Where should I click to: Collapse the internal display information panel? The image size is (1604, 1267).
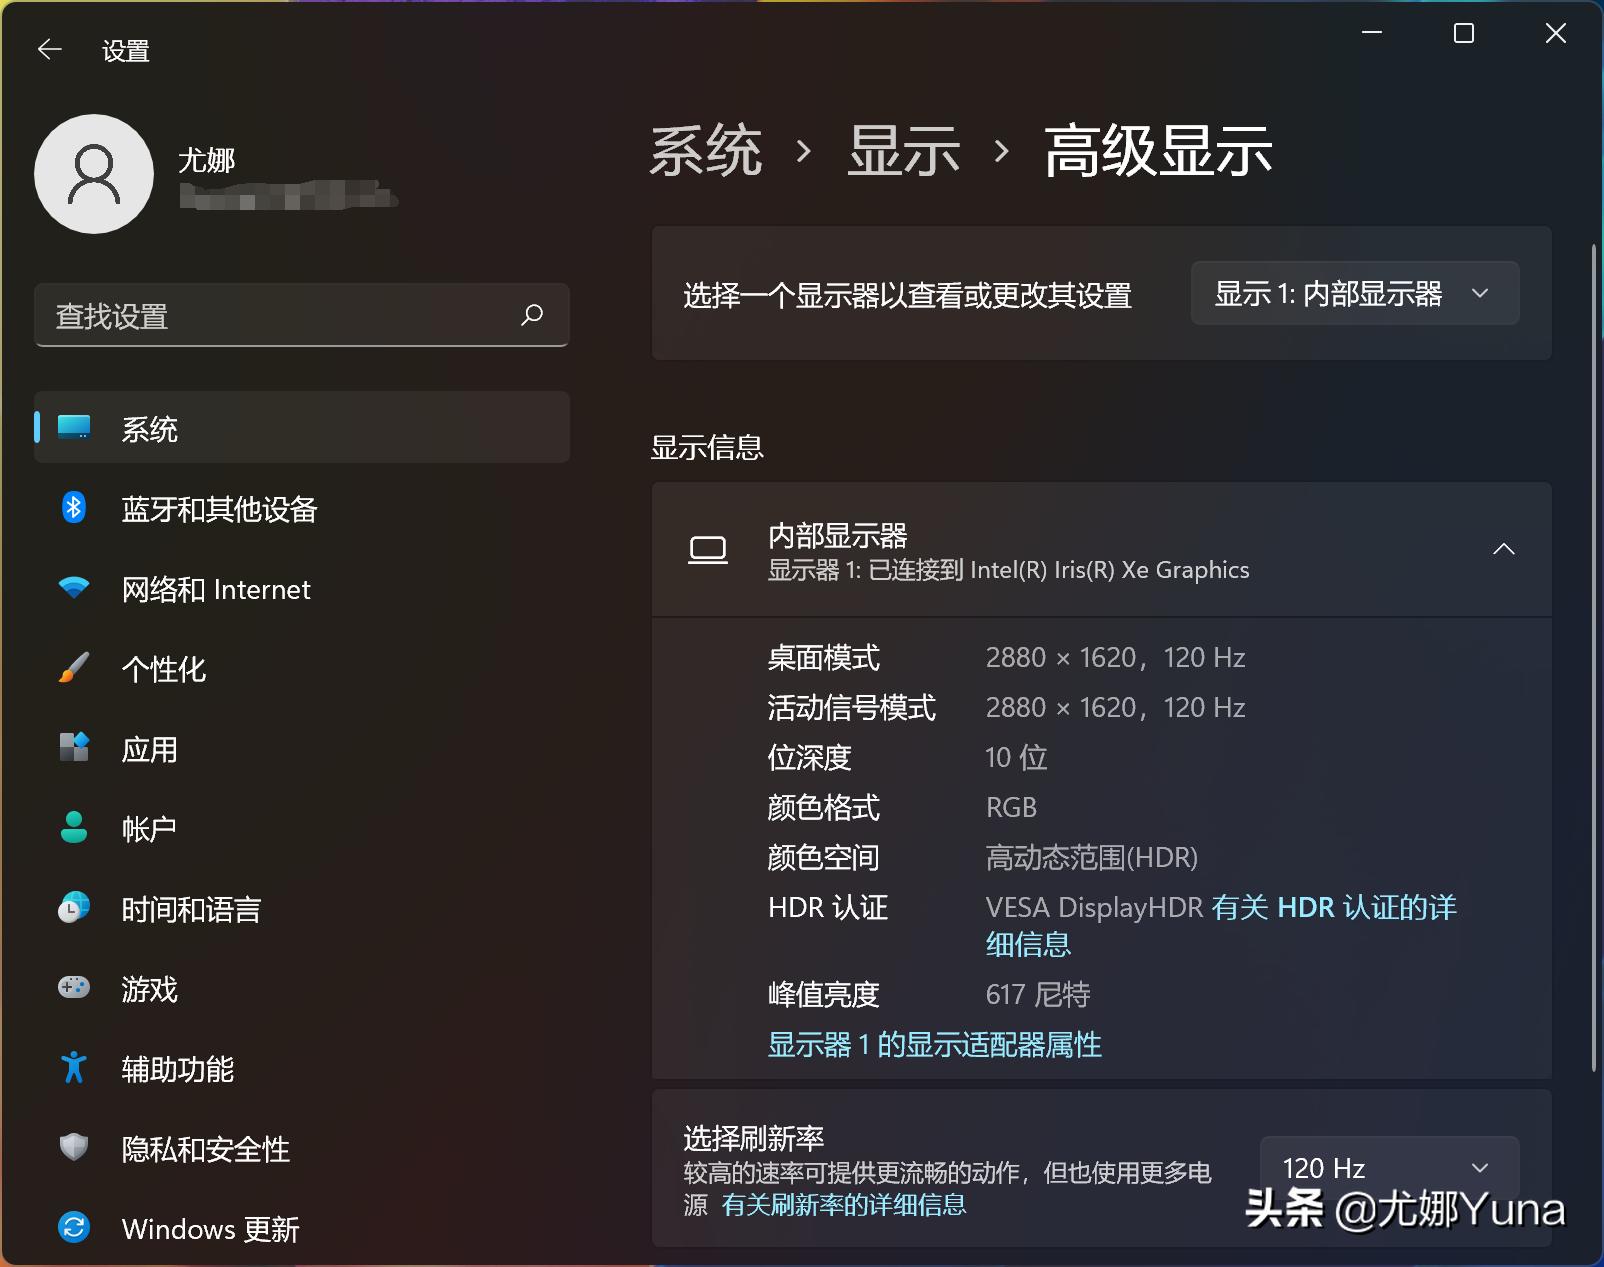coord(1504,549)
